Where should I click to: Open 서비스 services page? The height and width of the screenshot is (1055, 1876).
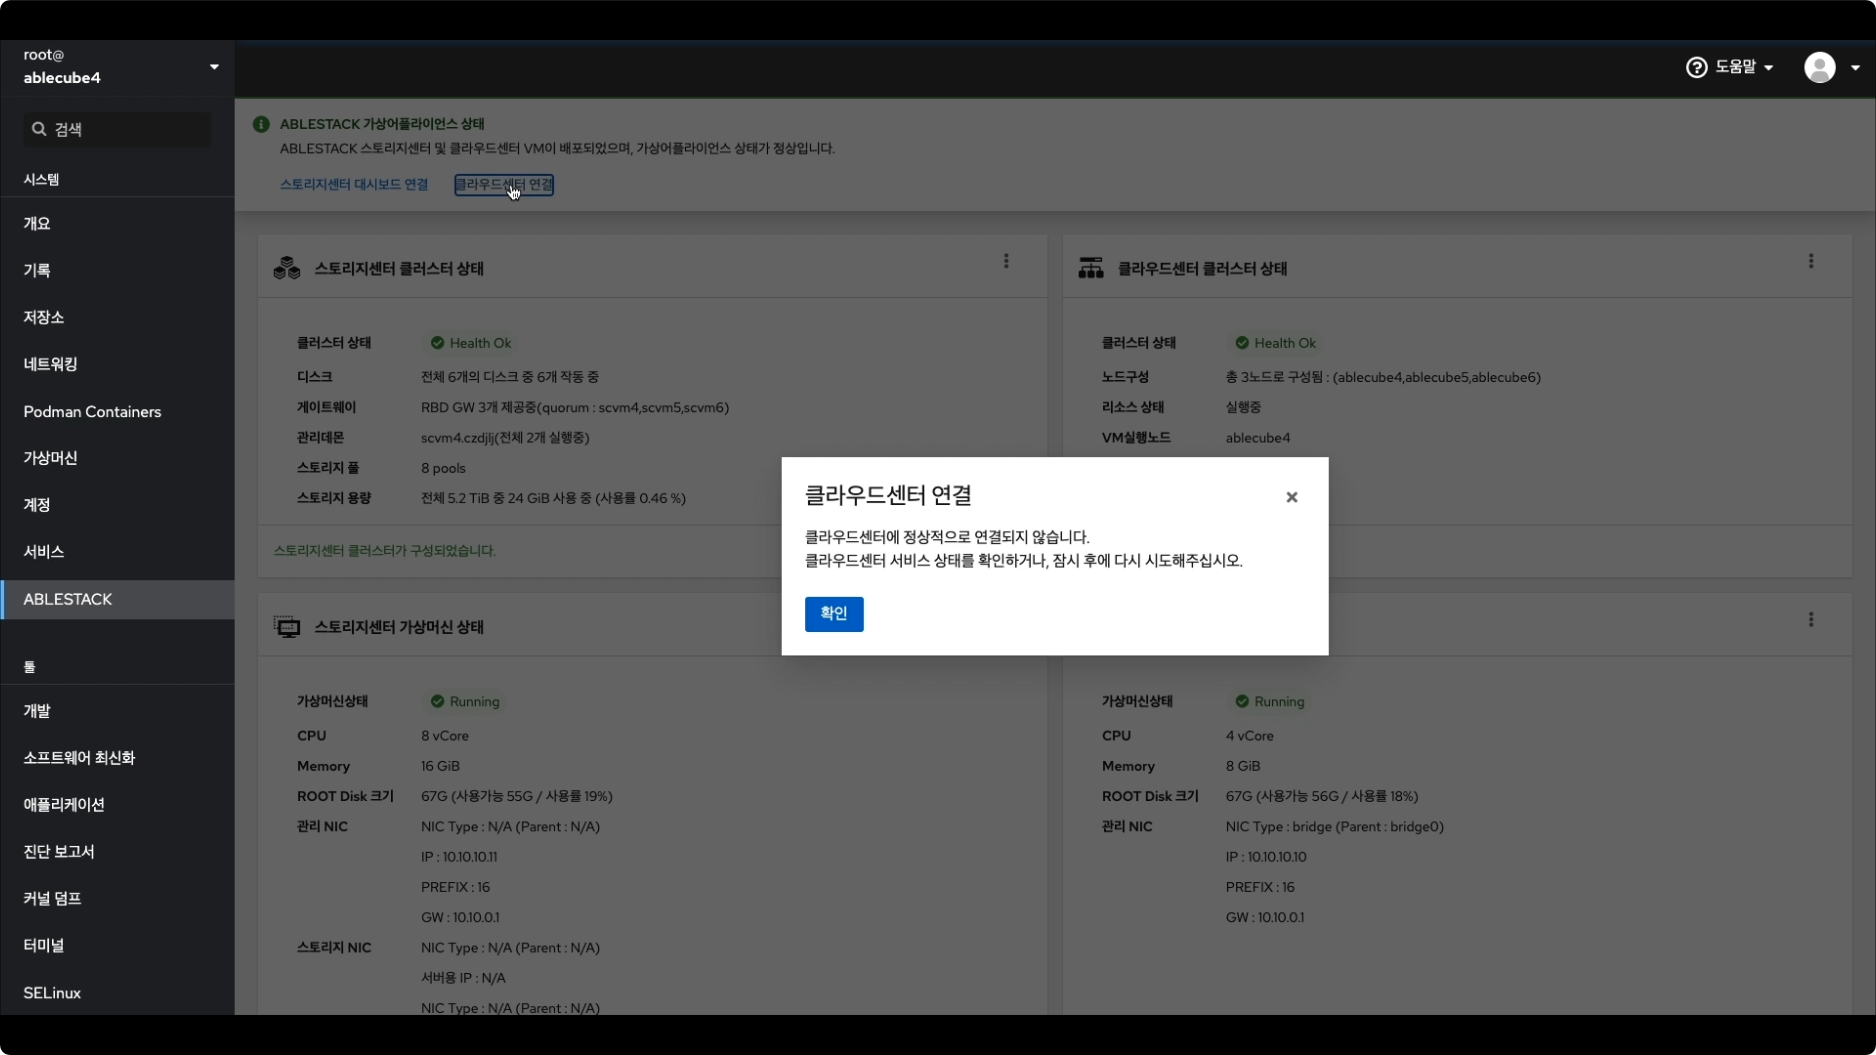click(x=117, y=551)
